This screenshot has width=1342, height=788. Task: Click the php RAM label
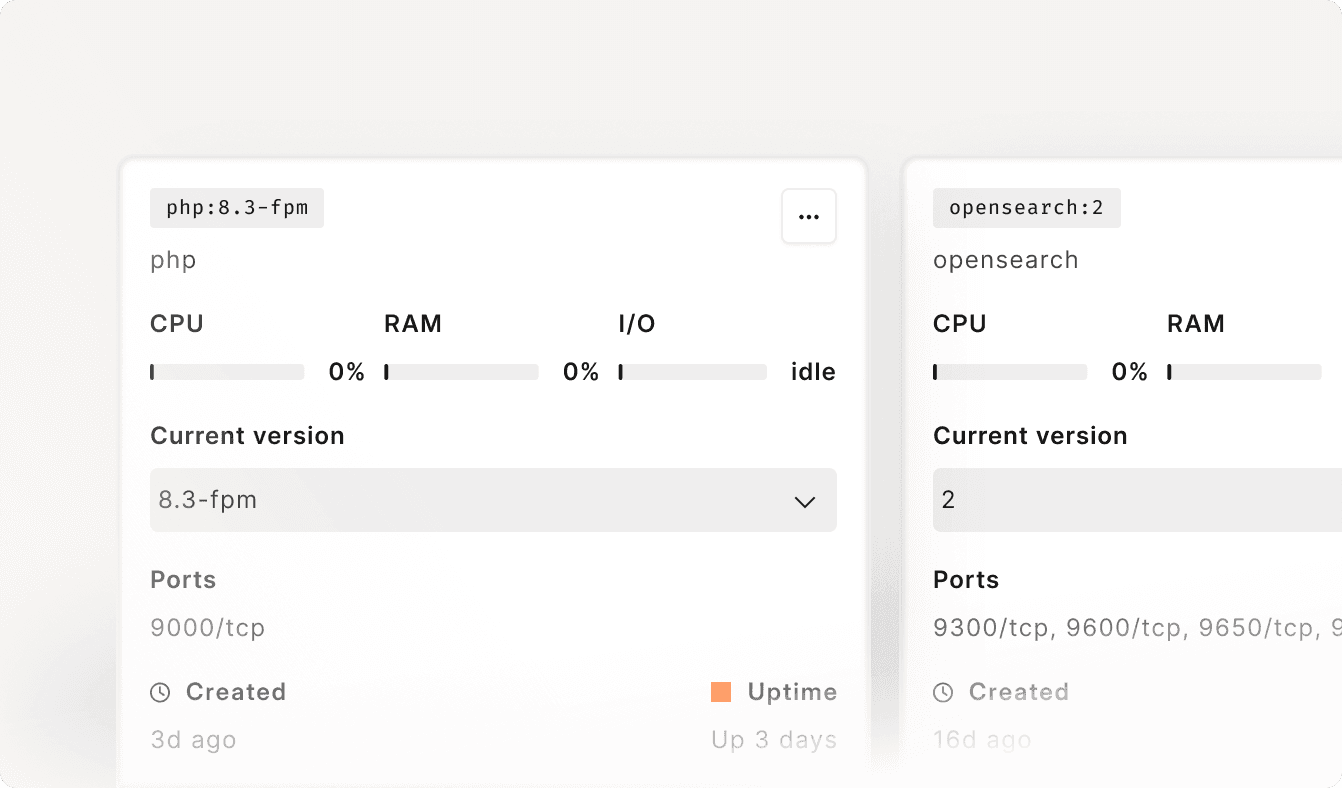tap(413, 324)
